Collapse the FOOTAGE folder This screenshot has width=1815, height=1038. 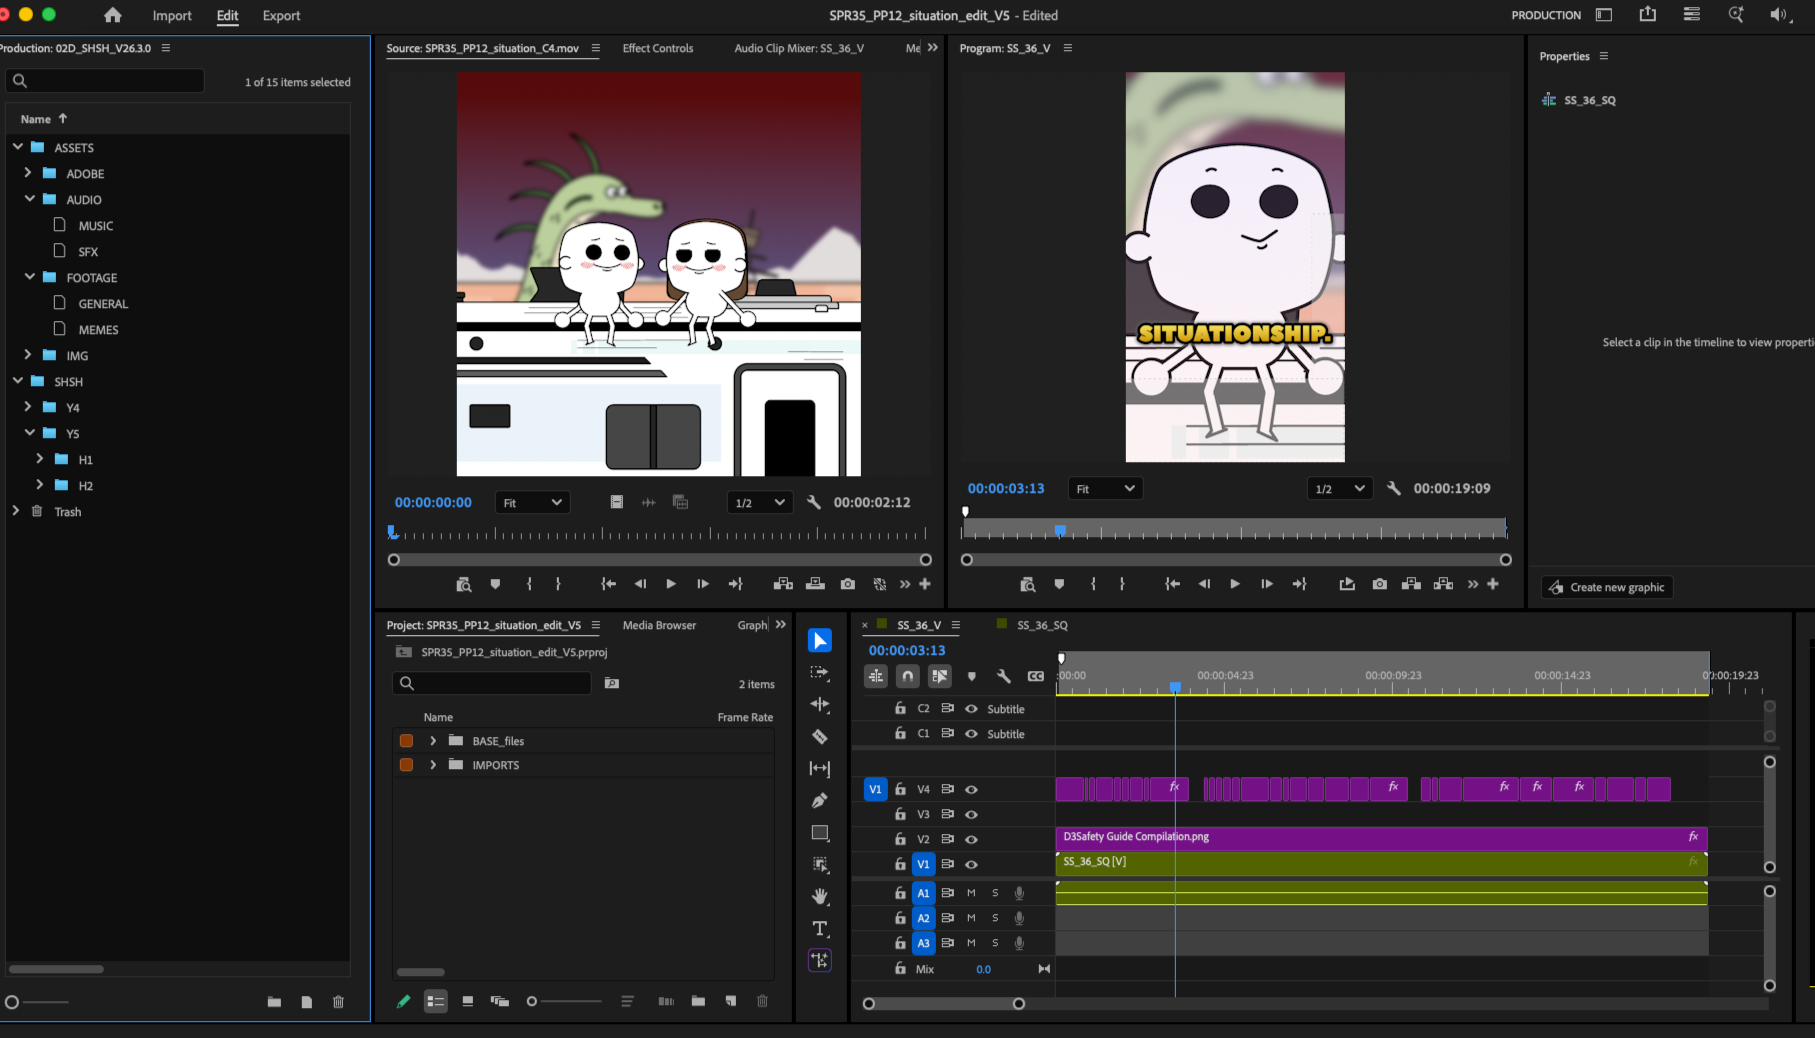pos(30,277)
